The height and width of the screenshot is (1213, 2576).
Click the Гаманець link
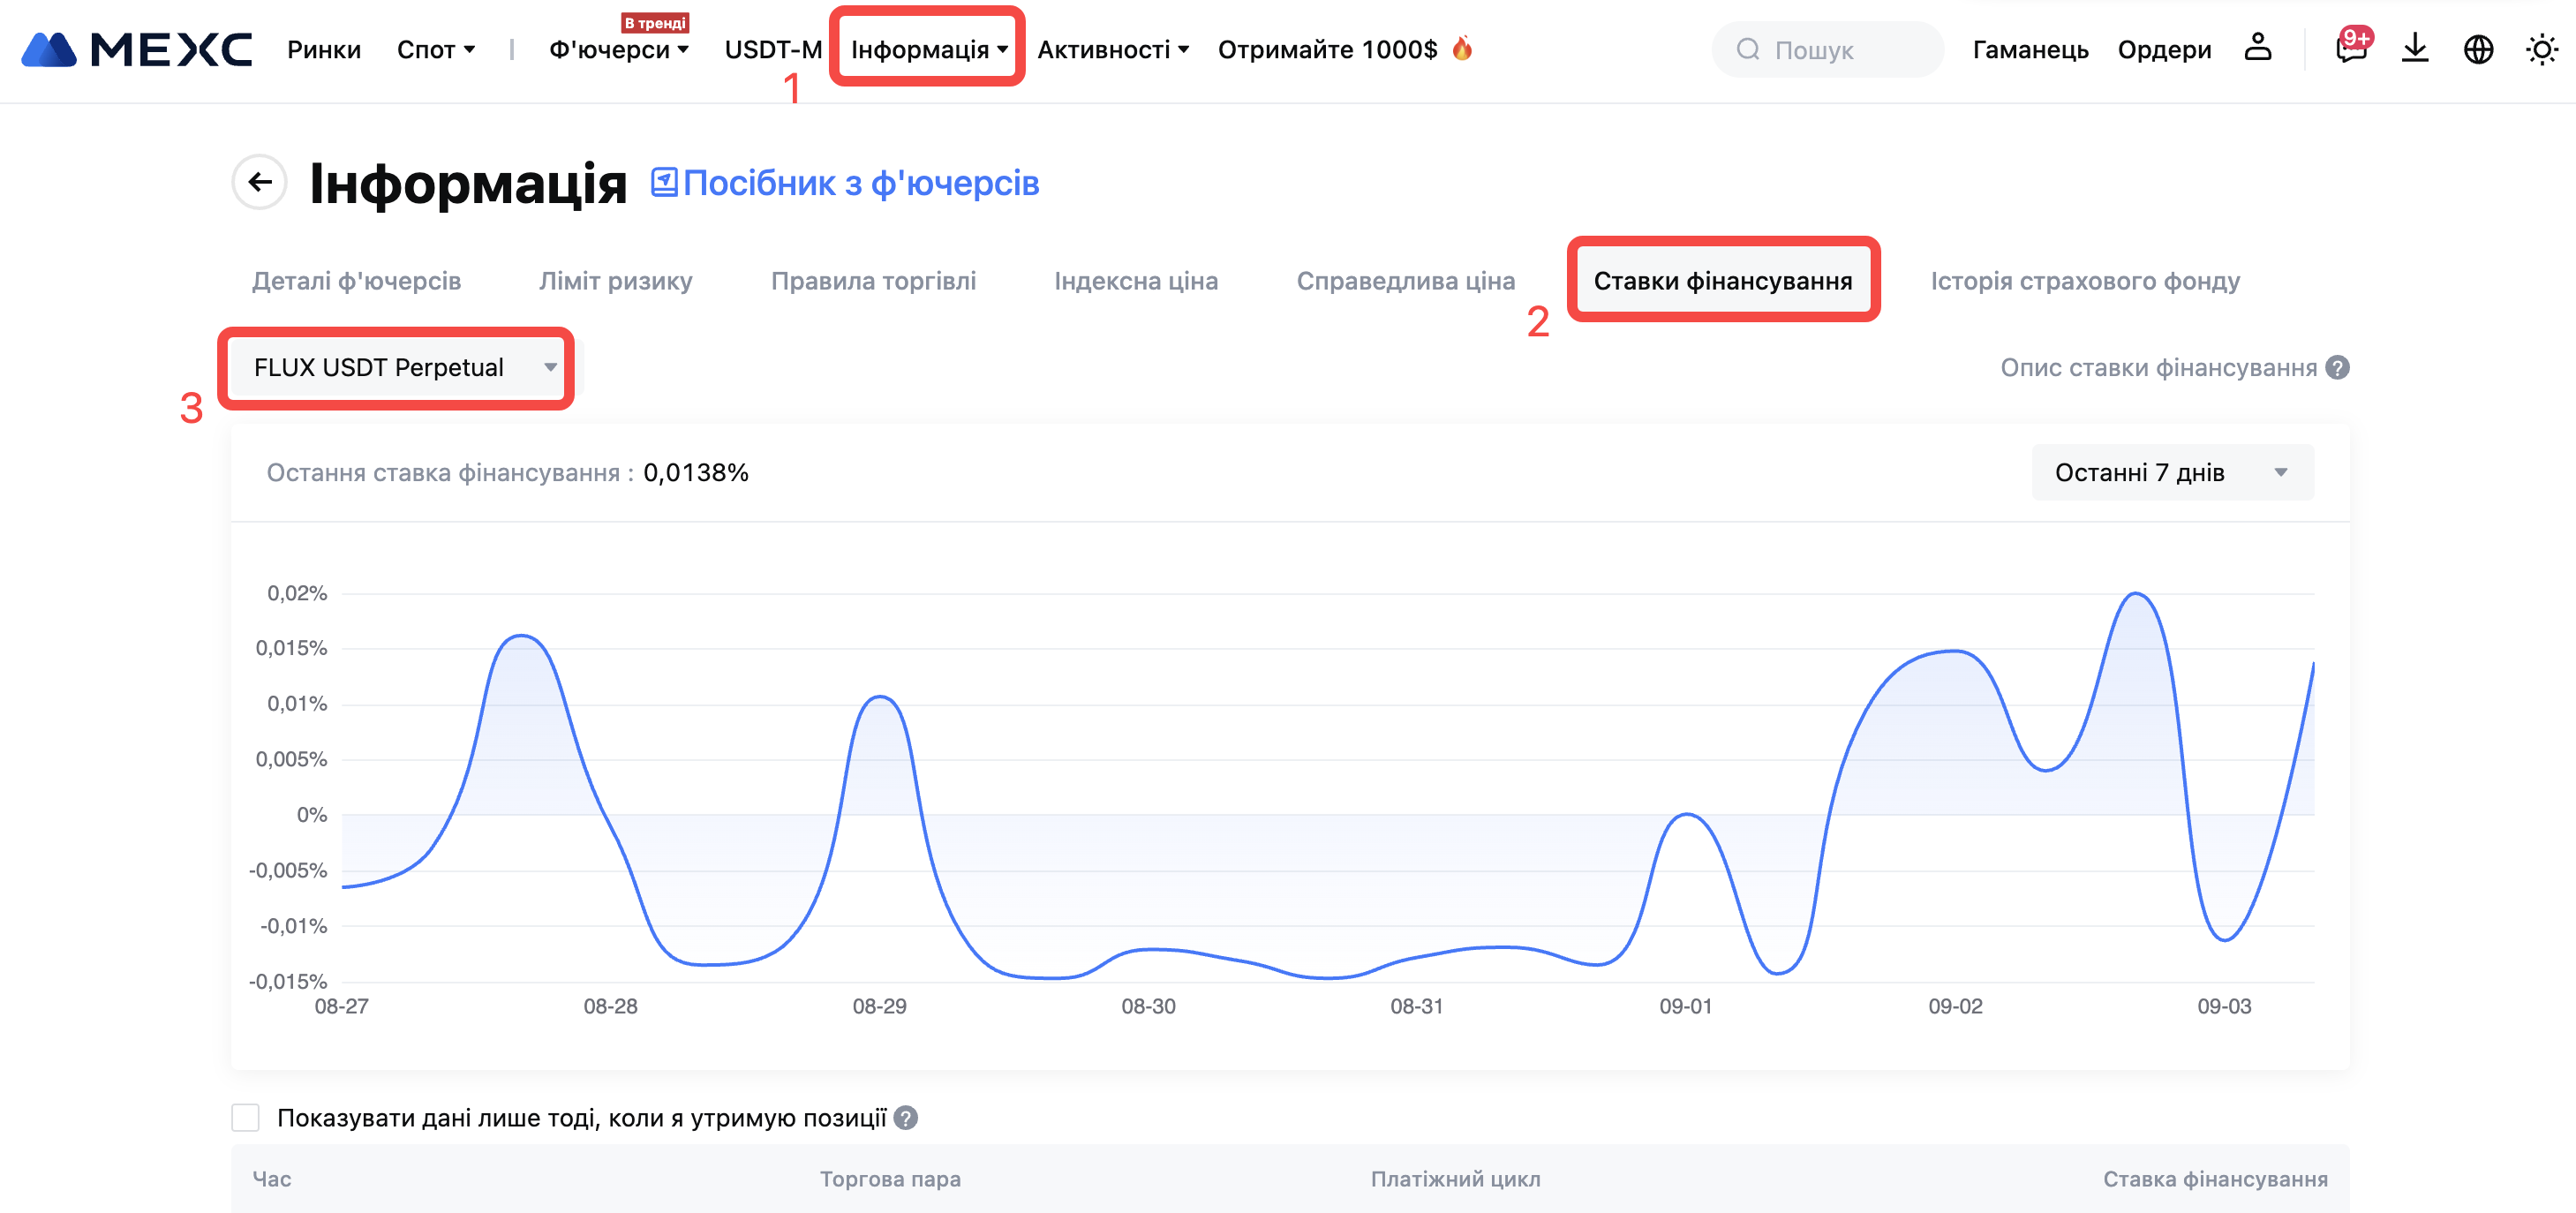pos(2030,49)
